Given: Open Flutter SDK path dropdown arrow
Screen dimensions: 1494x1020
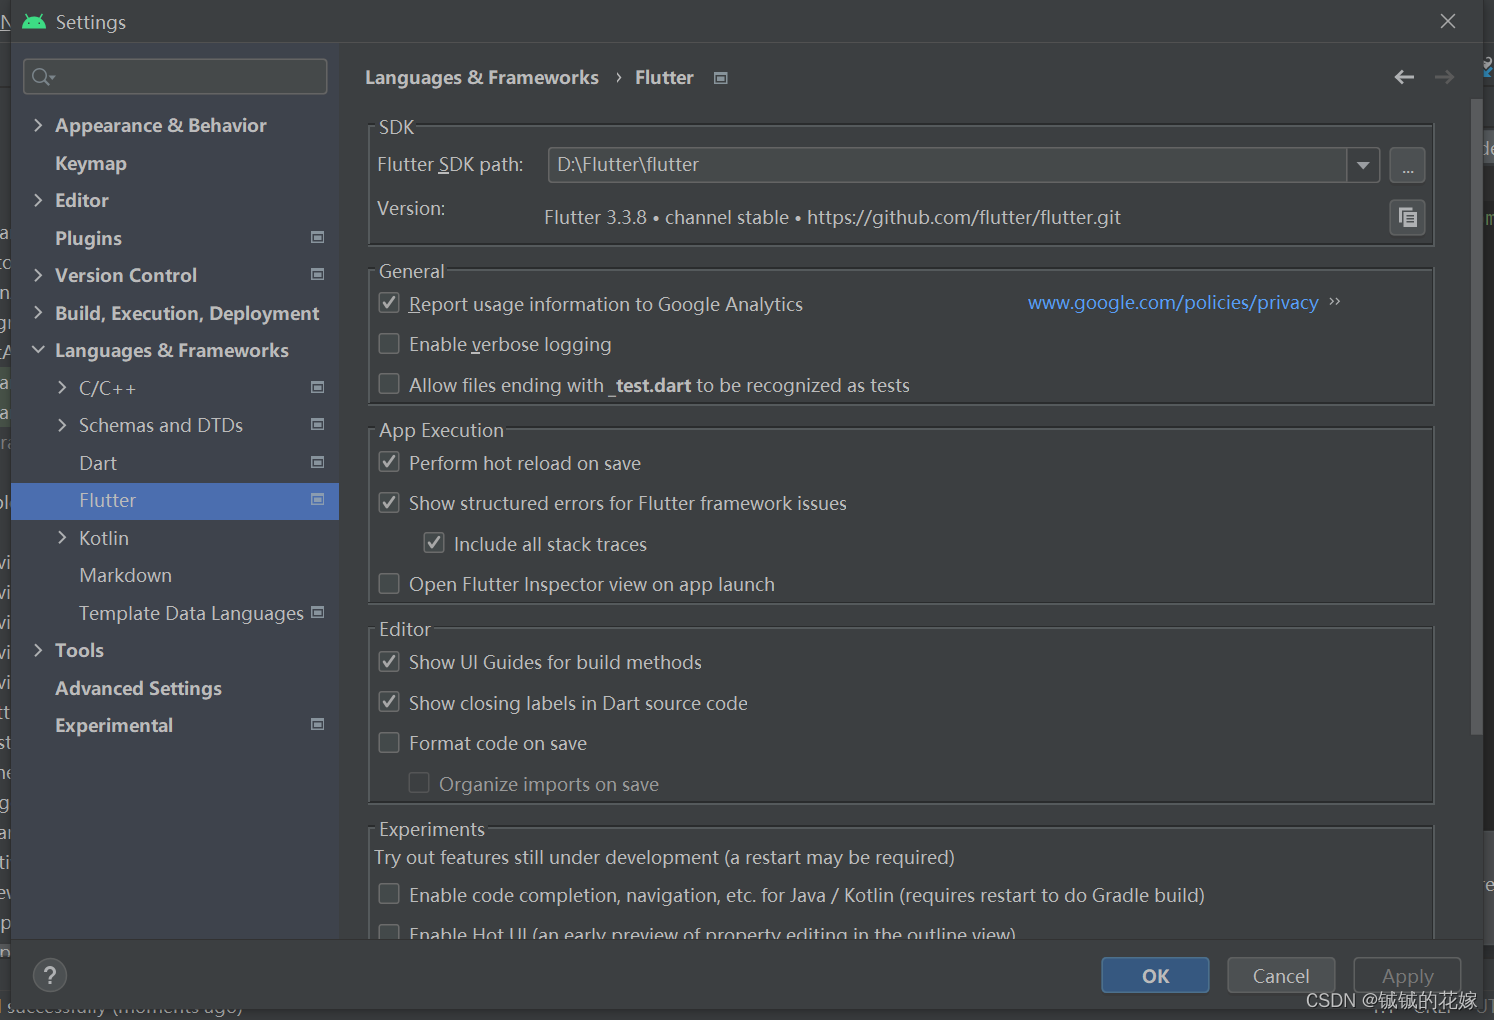Looking at the screenshot, I should (1363, 165).
